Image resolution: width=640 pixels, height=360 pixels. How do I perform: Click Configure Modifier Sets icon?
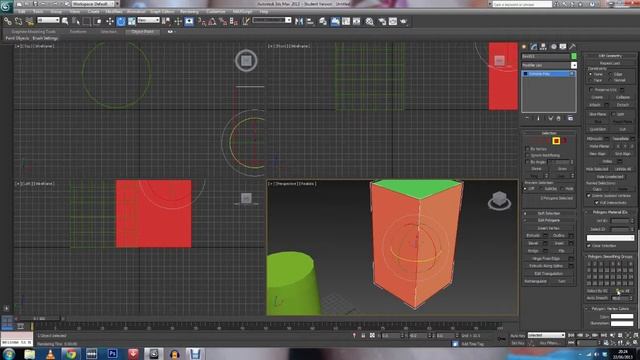point(570,118)
